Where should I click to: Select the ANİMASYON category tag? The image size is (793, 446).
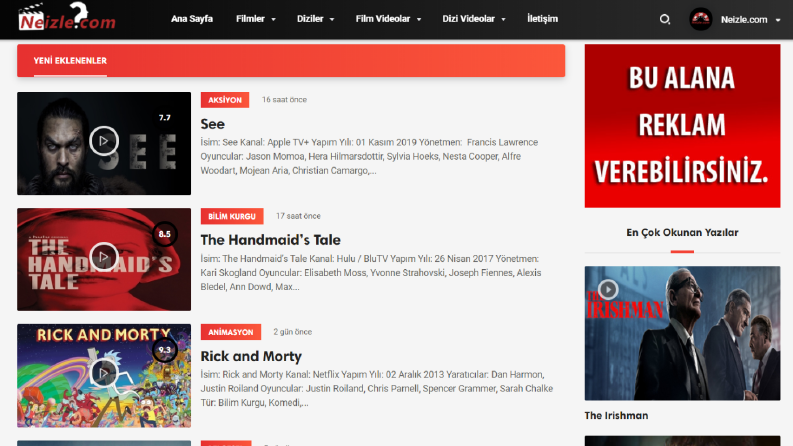pyautogui.click(x=231, y=332)
